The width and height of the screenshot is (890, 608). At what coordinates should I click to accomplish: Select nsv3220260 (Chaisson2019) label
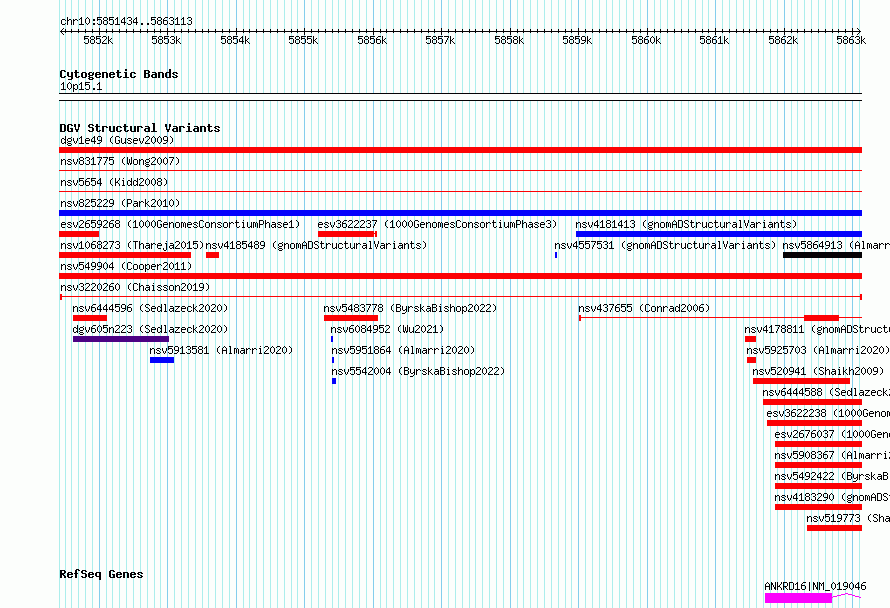(x=135, y=287)
